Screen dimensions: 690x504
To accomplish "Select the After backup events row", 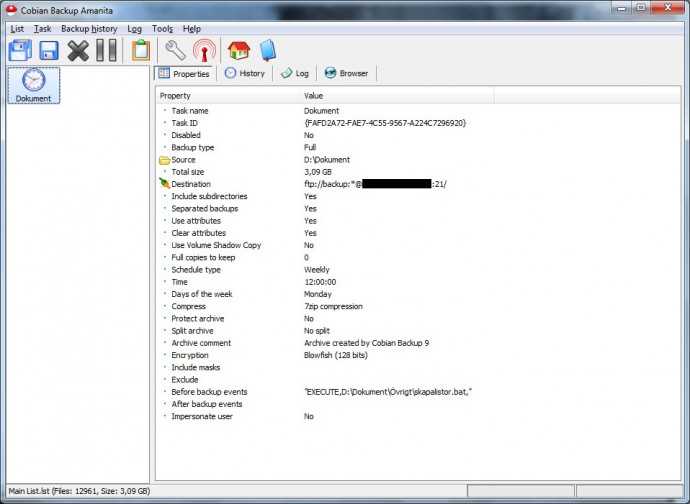I will pyautogui.click(x=418, y=404).
